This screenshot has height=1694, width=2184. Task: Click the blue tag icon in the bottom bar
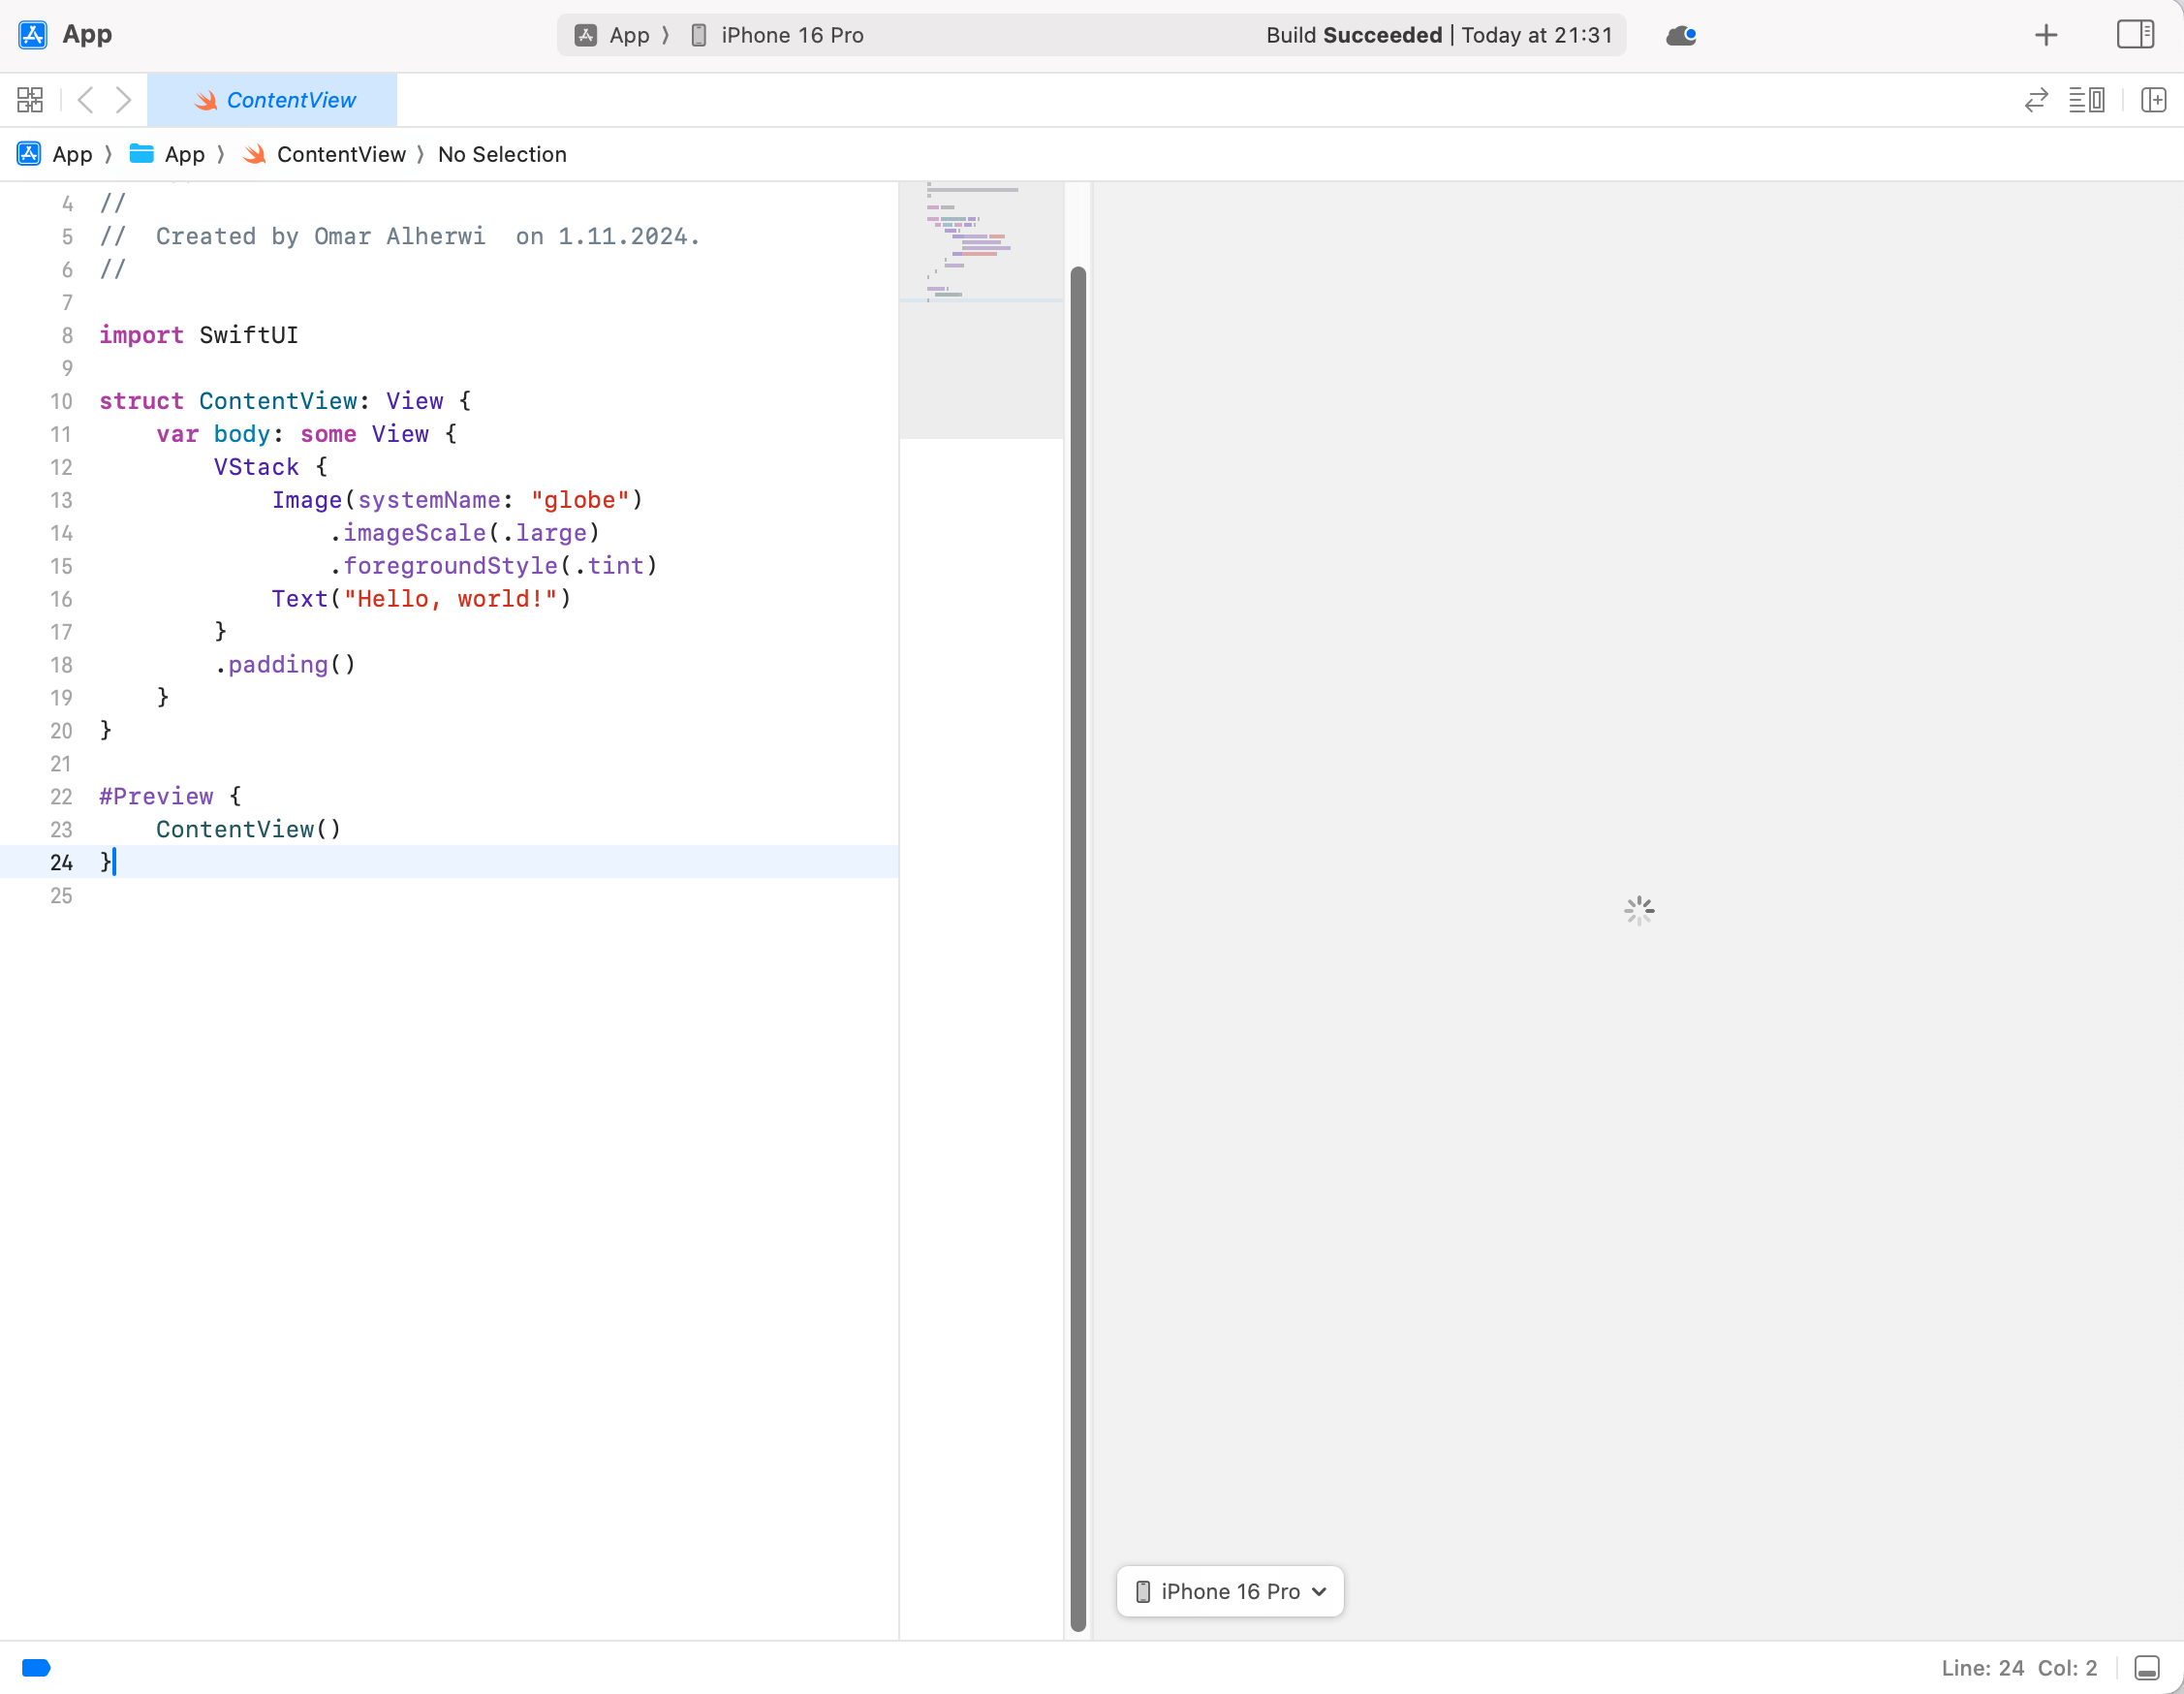click(x=36, y=1667)
